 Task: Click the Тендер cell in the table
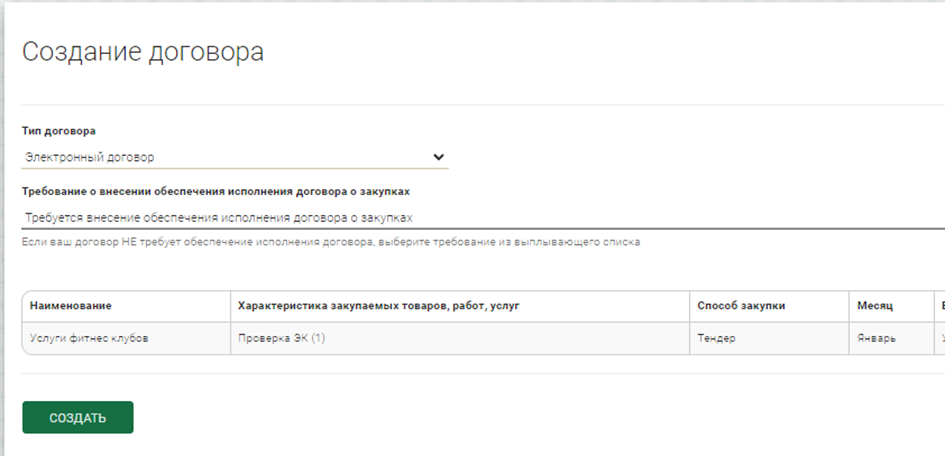click(716, 338)
